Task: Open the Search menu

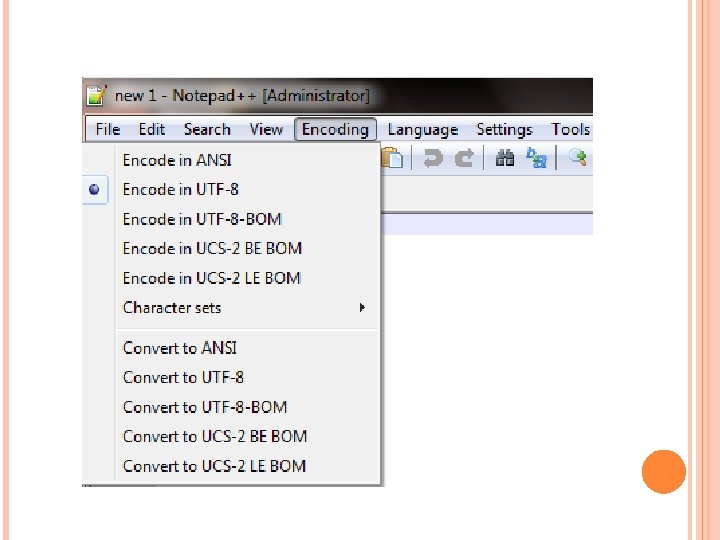Action: [207, 129]
